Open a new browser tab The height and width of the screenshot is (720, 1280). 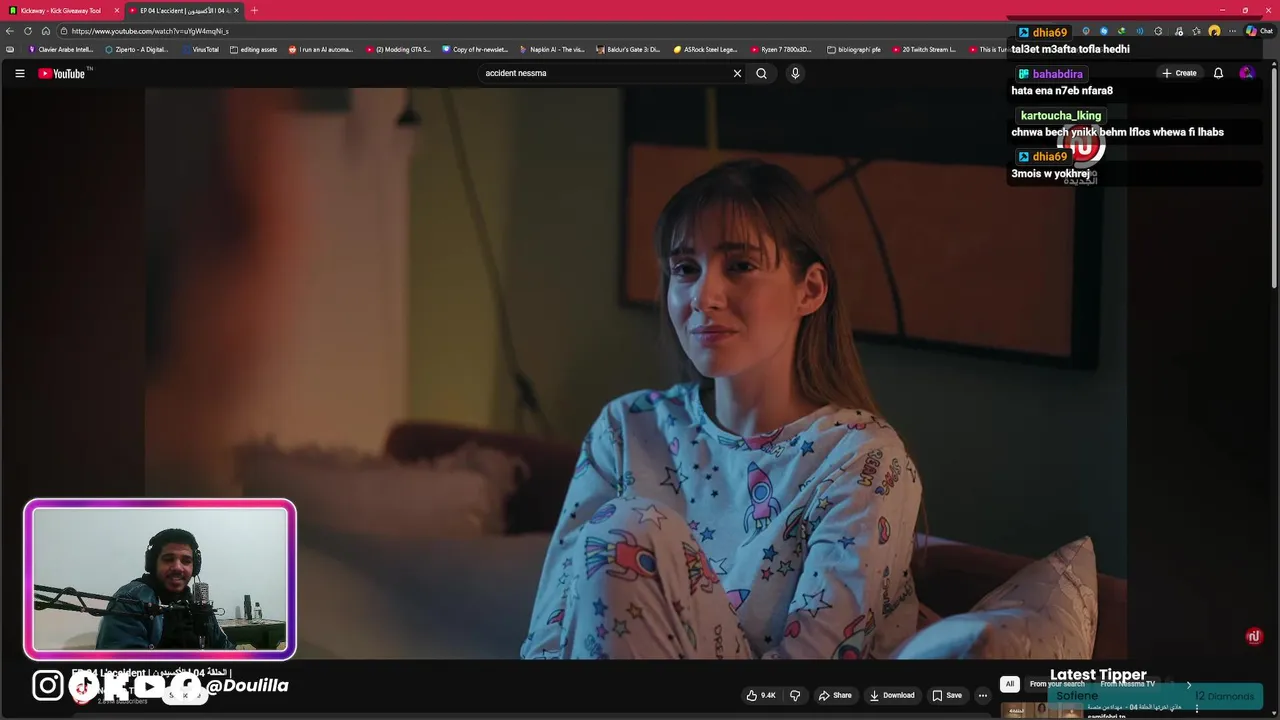[254, 10]
